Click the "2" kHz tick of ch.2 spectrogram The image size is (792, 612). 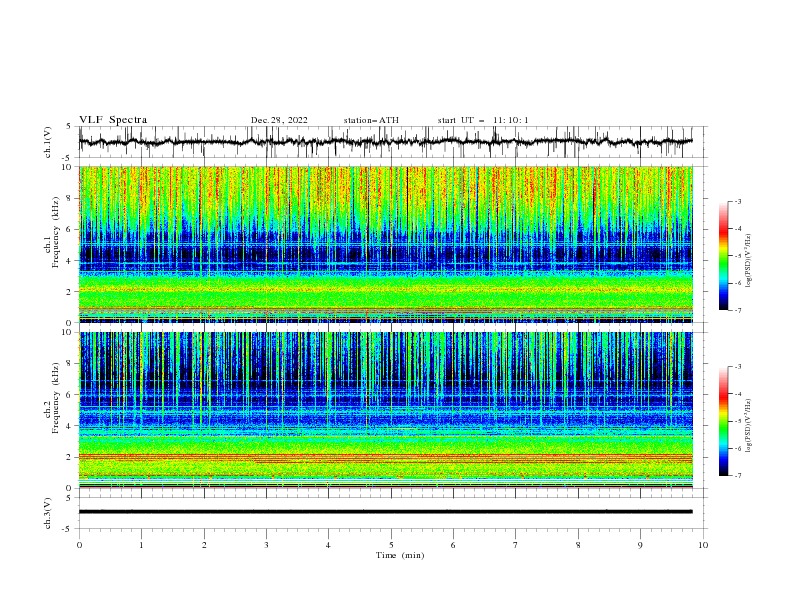pos(70,457)
